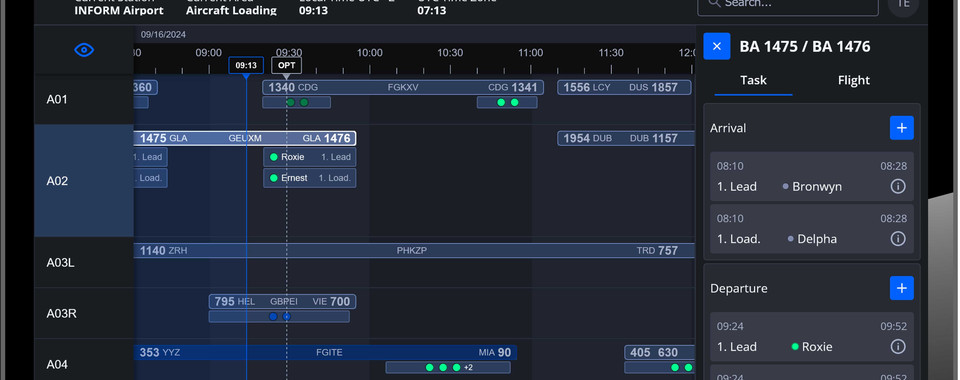This screenshot has height=380, width=960.
Task: Select flight bar 1340 CDG FGKXV 1341
Action: (403, 88)
